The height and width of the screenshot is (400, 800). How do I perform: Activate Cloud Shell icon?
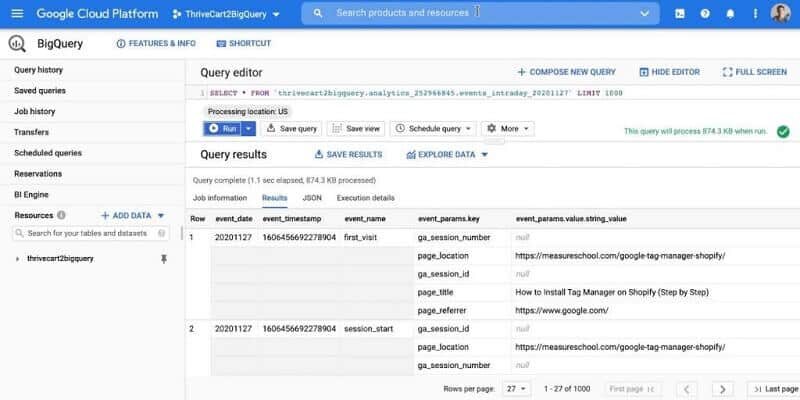click(680, 14)
